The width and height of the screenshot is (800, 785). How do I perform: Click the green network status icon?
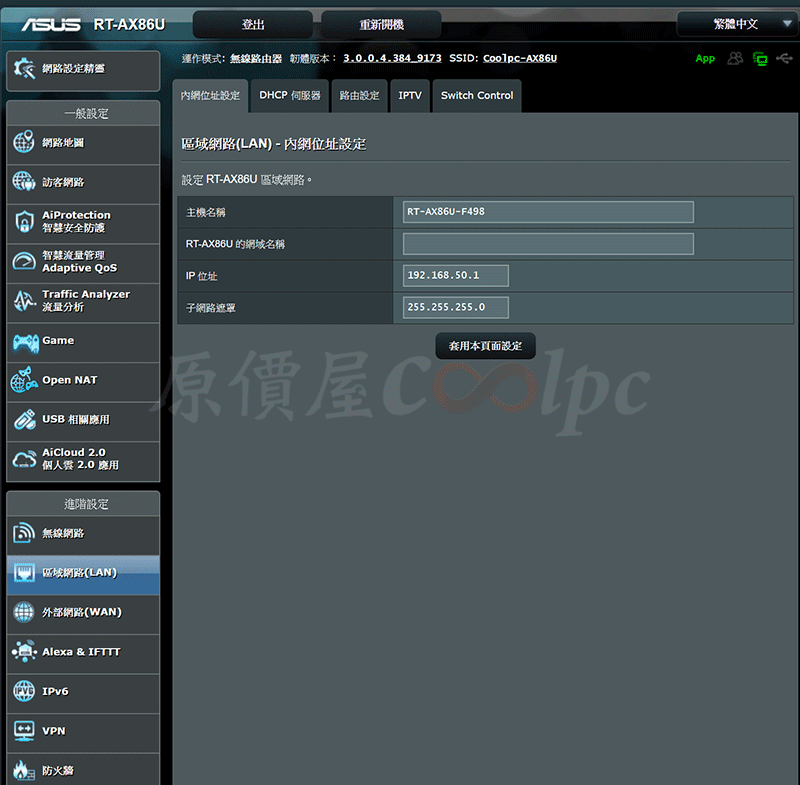(x=760, y=59)
